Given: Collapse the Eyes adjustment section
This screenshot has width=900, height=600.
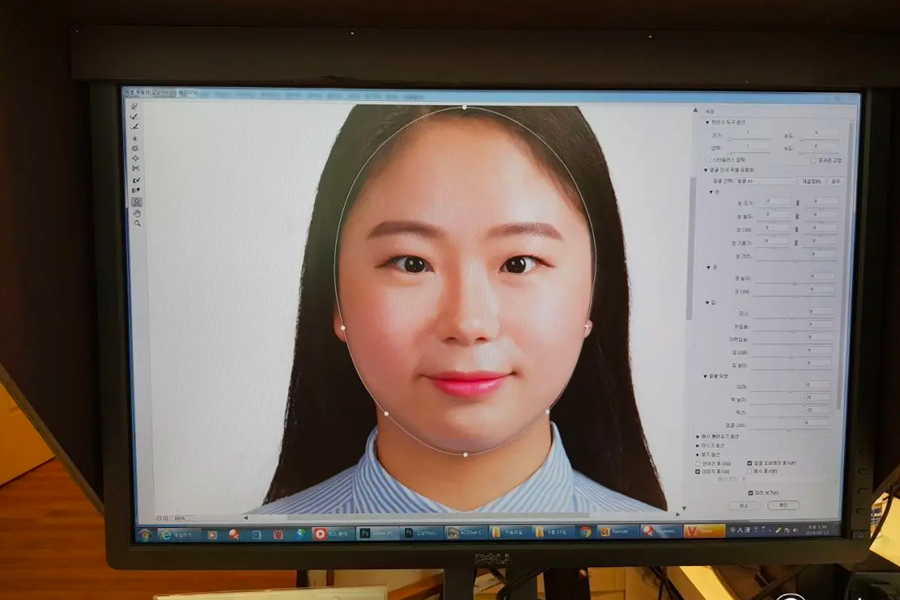Looking at the screenshot, I should point(710,191).
